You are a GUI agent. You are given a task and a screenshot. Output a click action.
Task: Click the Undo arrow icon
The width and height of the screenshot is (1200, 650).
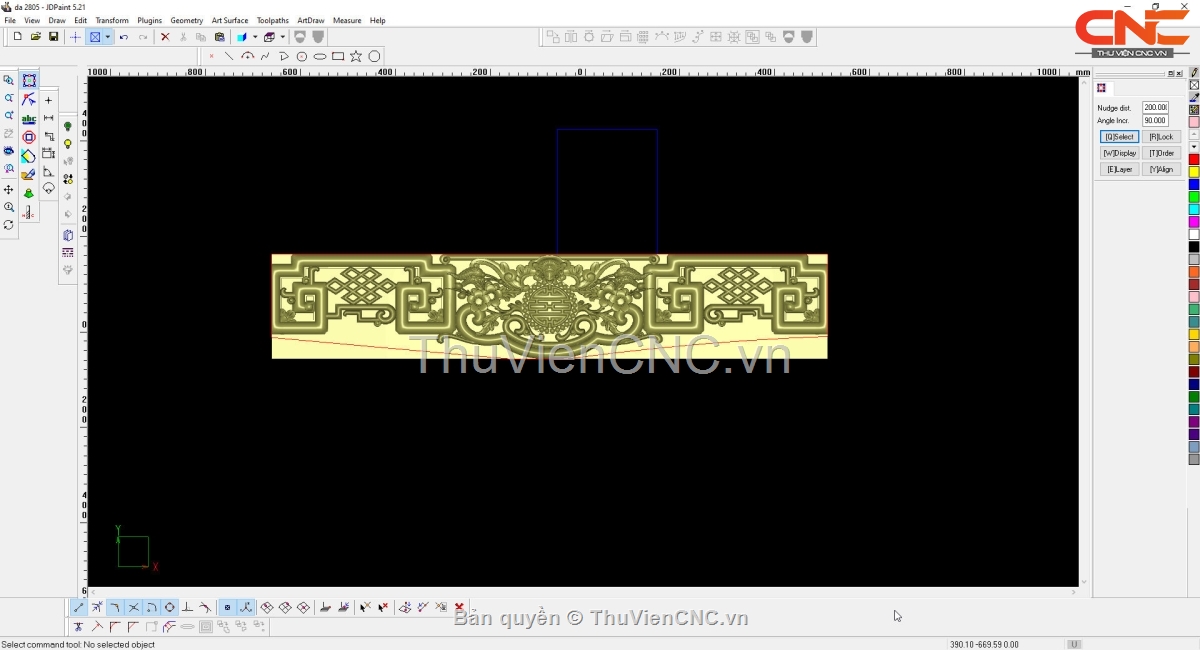click(x=124, y=37)
